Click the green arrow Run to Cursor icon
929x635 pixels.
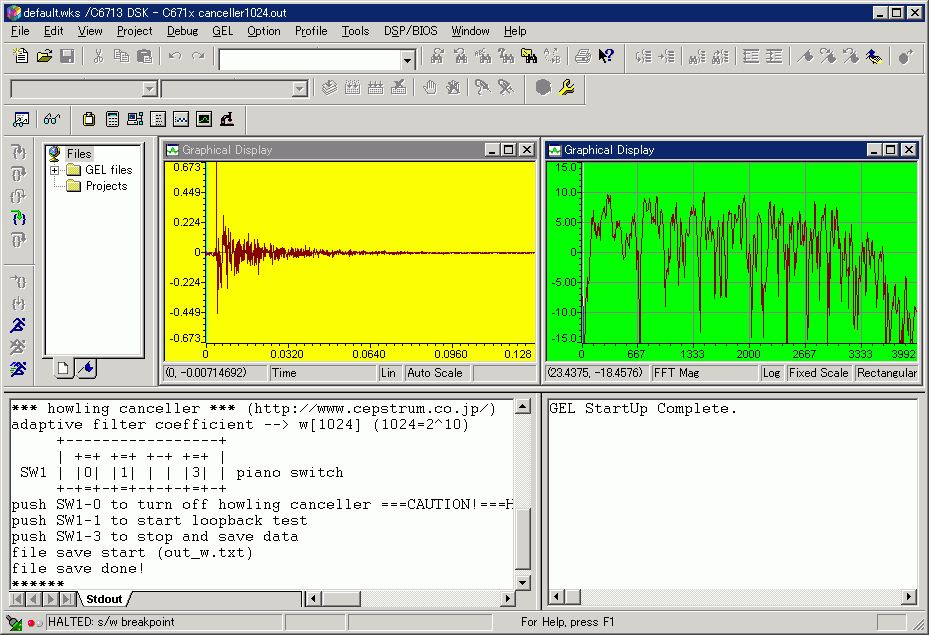[18, 219]
